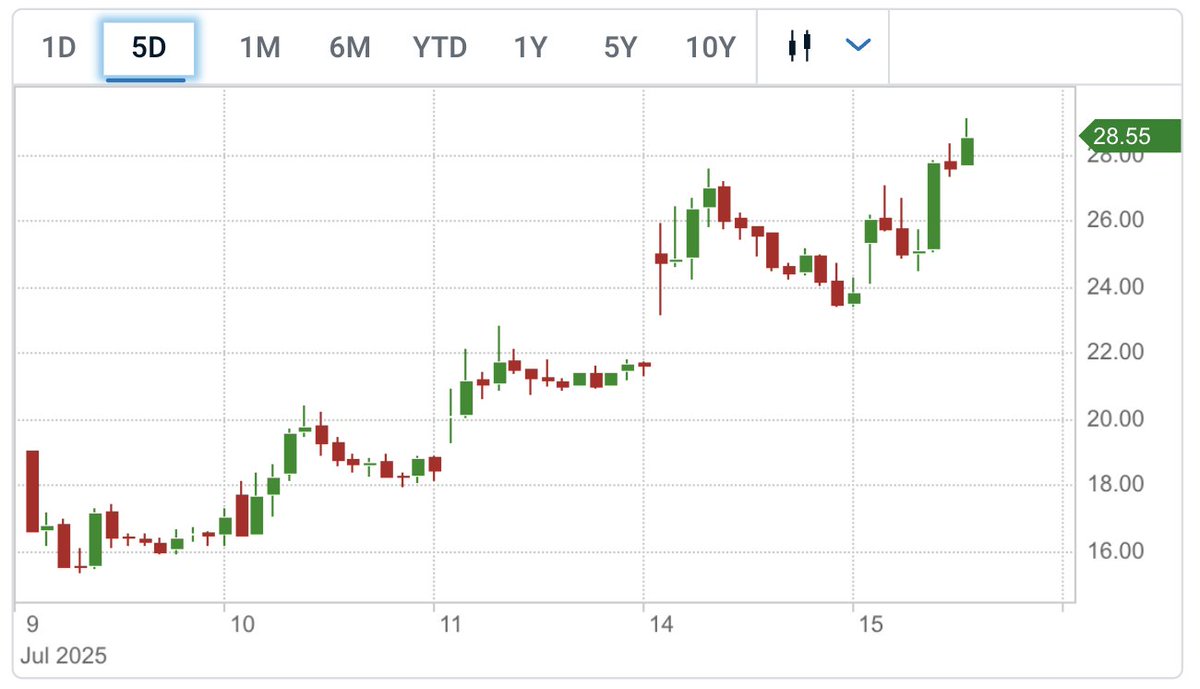The image size is (1200, 689).
Task: Select the 1D time range tab
Action: (x=59, y=47)
